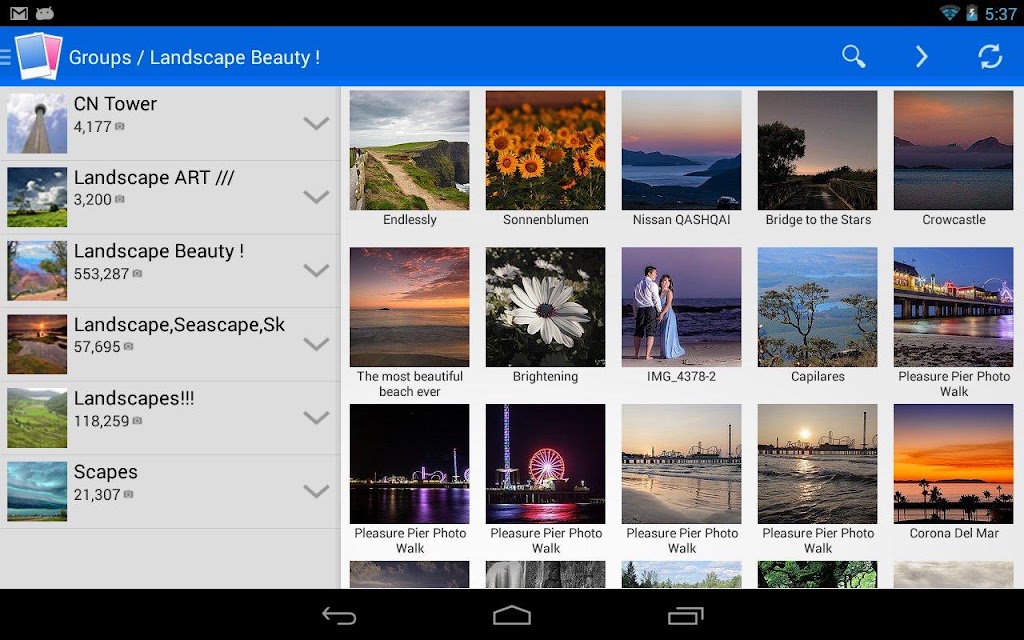Open the Sonnenblumen sunflower photo
1024x640 pixels.
545,150
